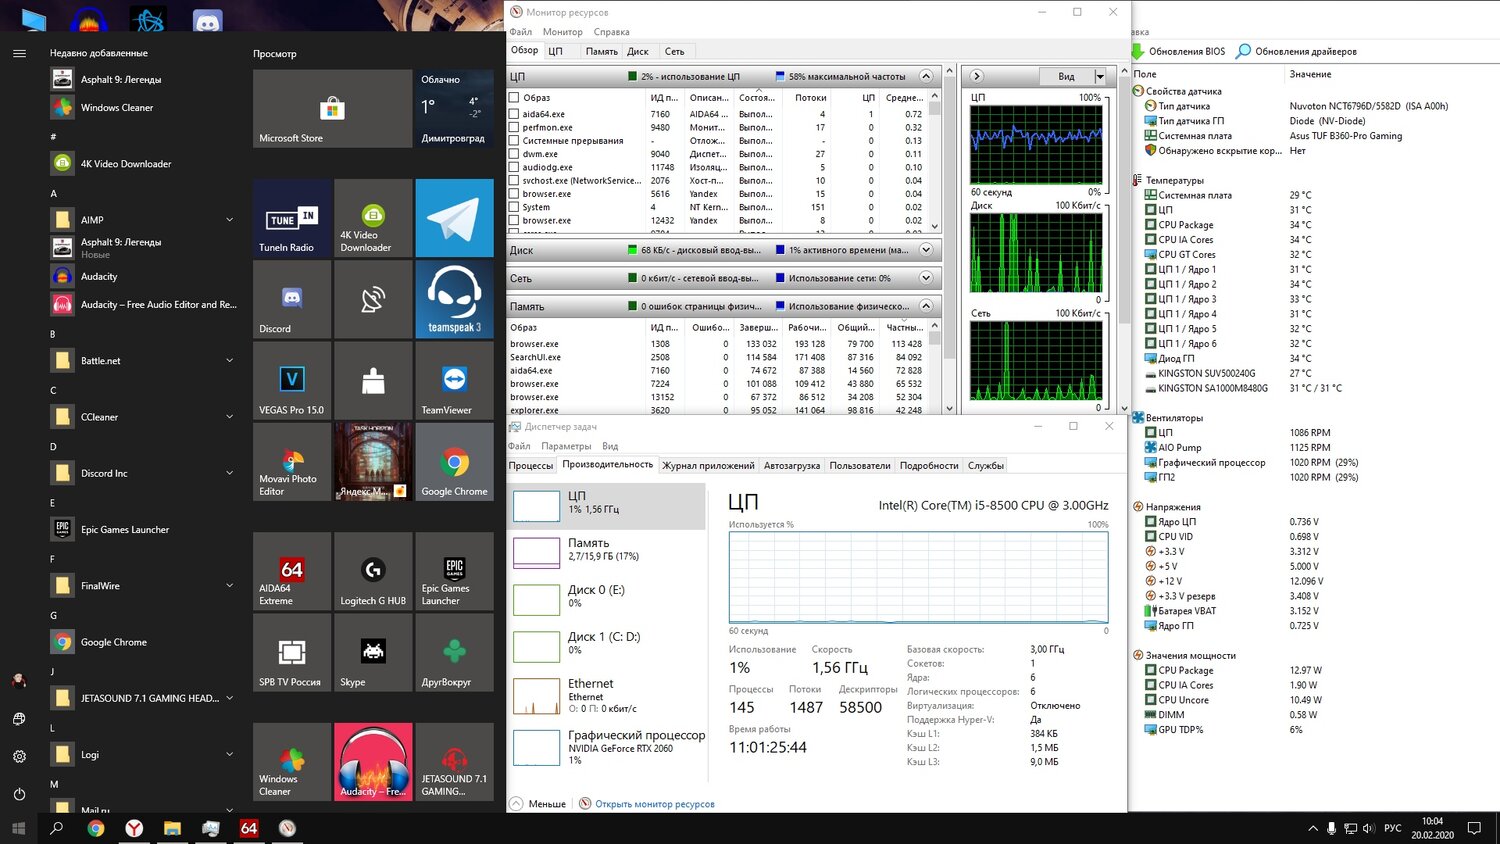Expand the Сеть section in Resource Monitor
Screen dimensions: 1500x844
point(926,278)
